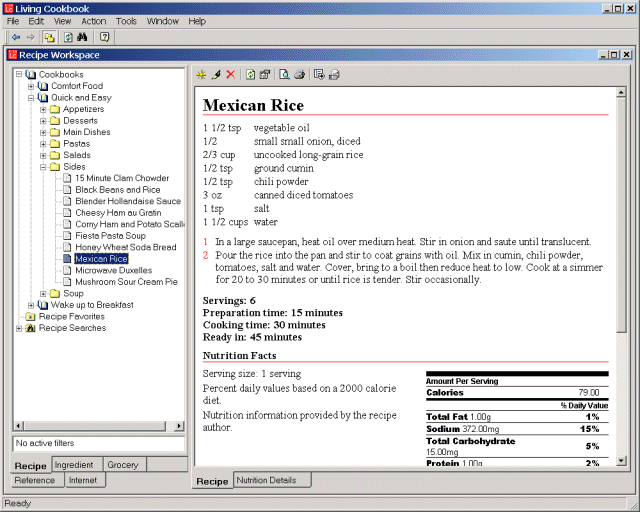Open the File menu

(13, 21)
